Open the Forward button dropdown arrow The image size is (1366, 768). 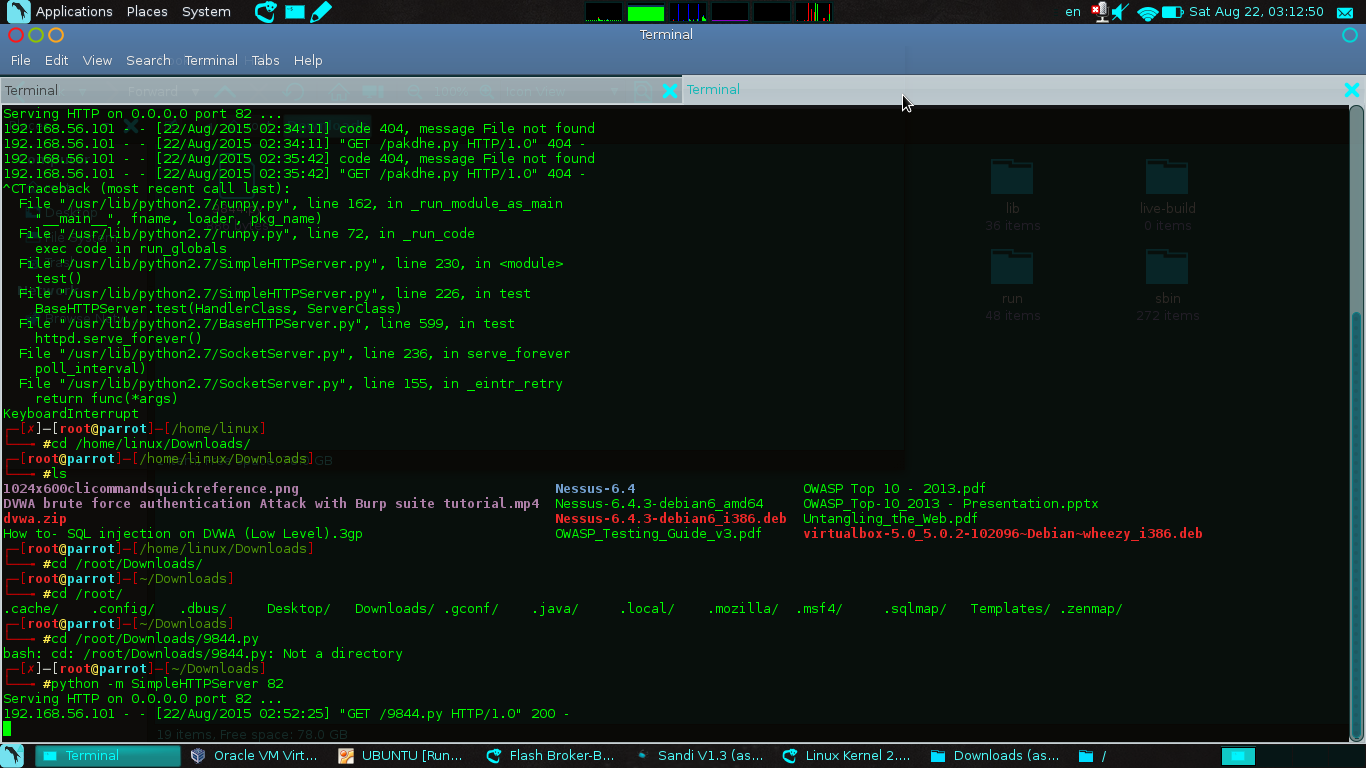coord(195,91)
